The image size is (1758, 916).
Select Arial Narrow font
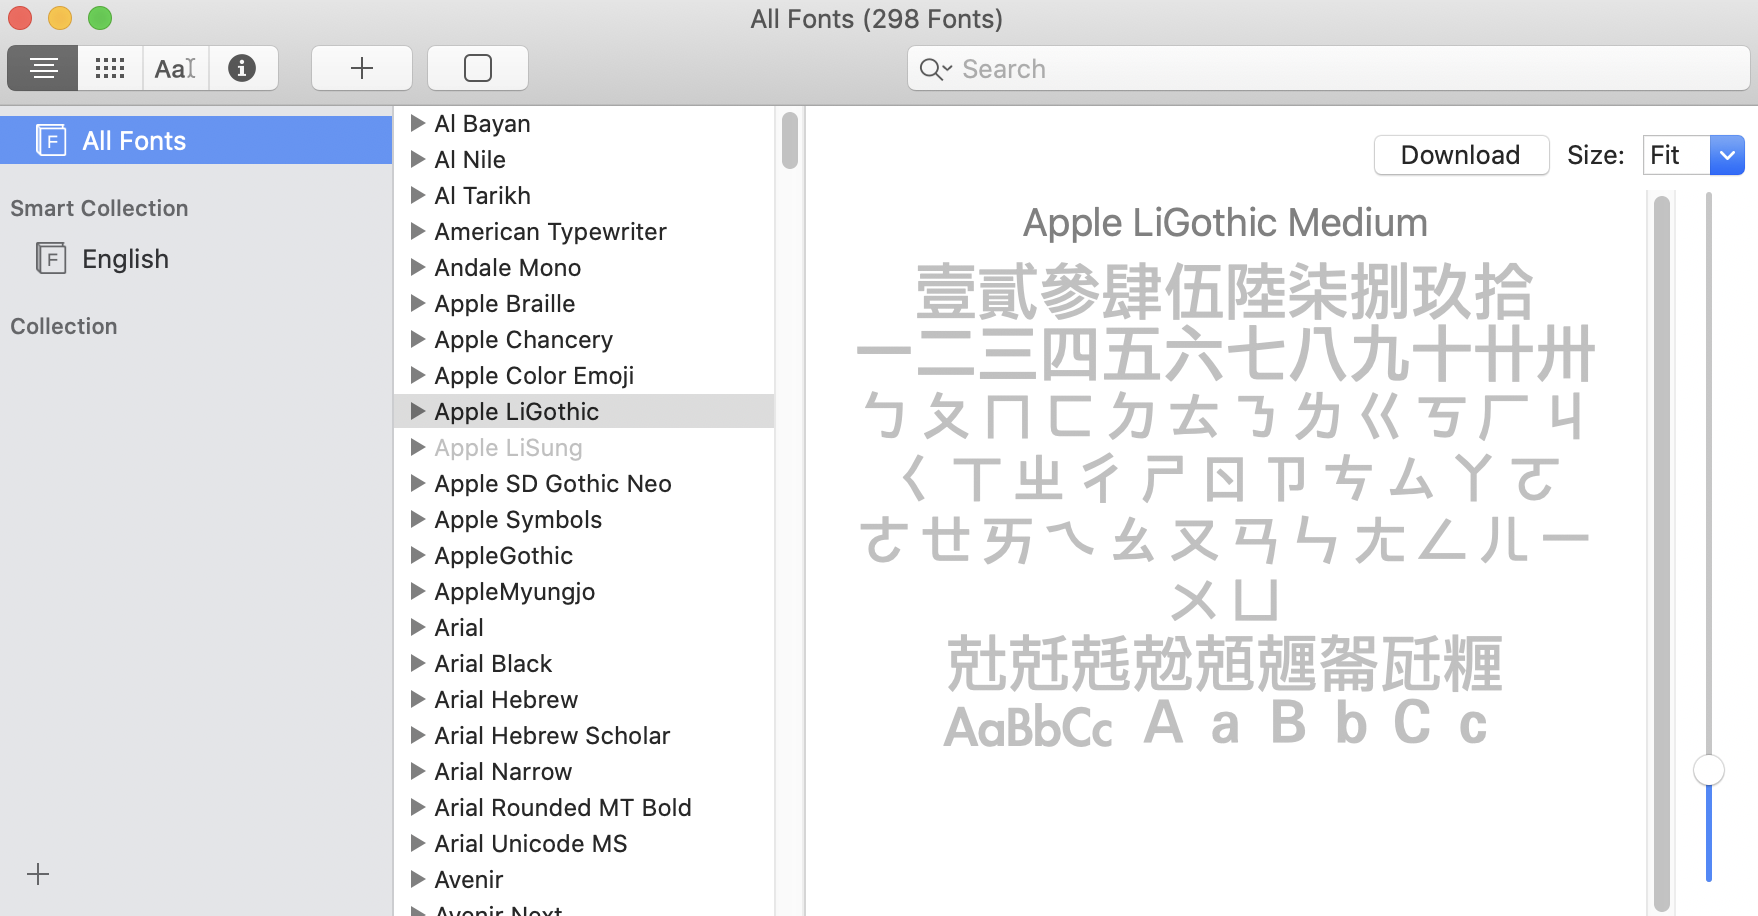point(503,771)
